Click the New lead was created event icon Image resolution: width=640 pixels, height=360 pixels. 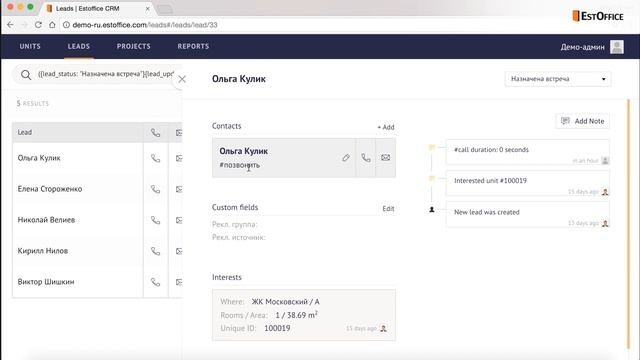[432, 209]
